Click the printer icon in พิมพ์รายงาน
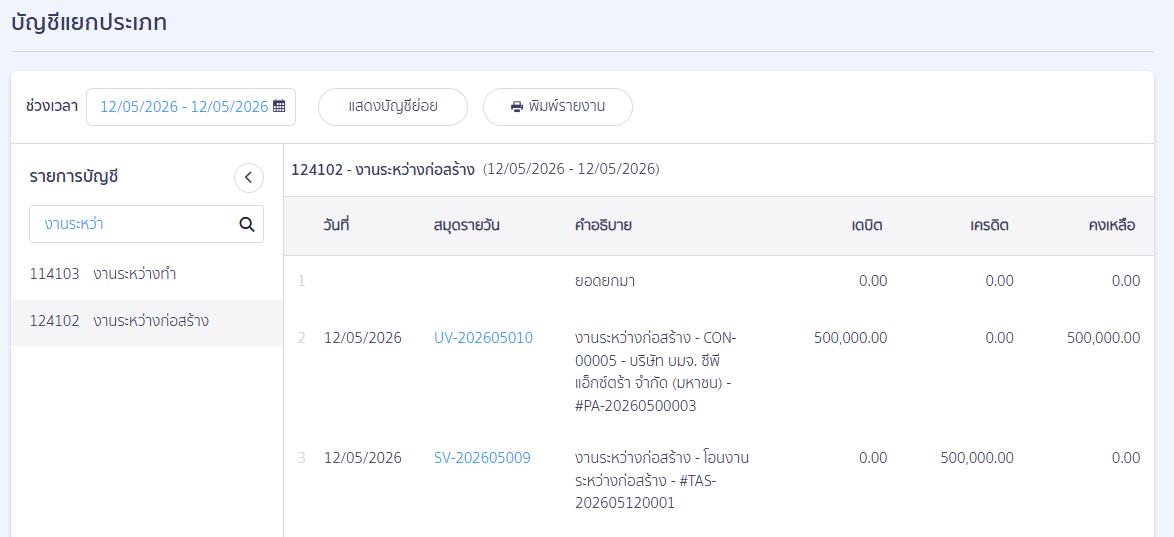The width and height of the screenshot is (1174, 537). pyautogui.click(x=517, y=107)
